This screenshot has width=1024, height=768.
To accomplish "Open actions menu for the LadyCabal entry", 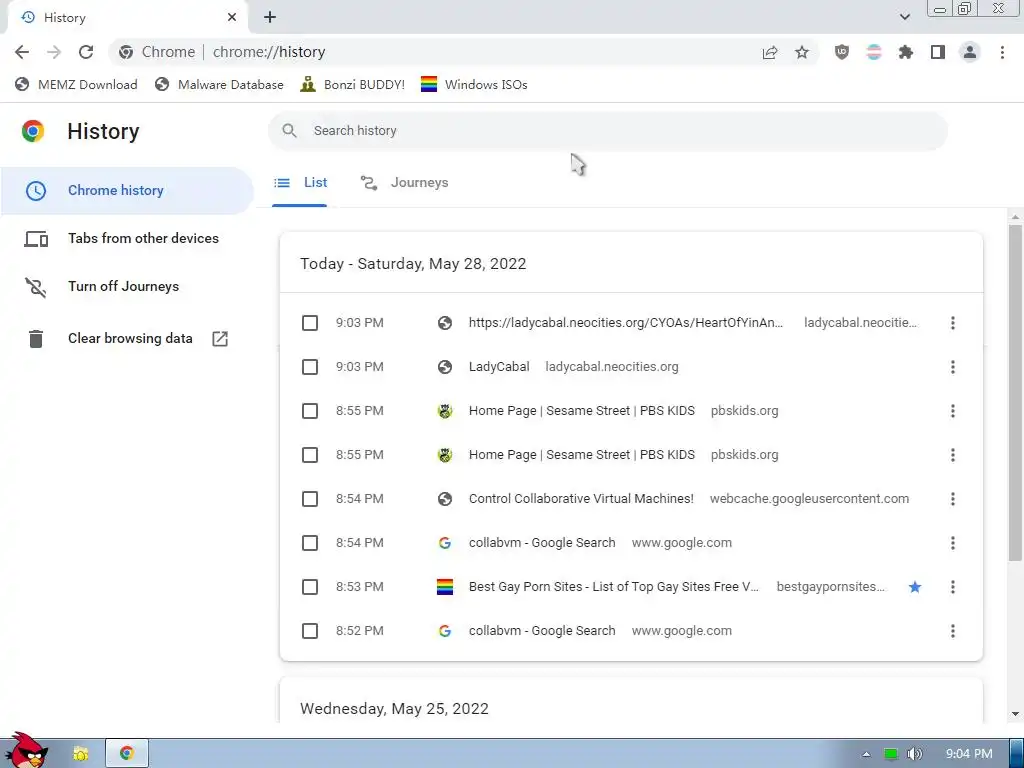I will (953, 367).
